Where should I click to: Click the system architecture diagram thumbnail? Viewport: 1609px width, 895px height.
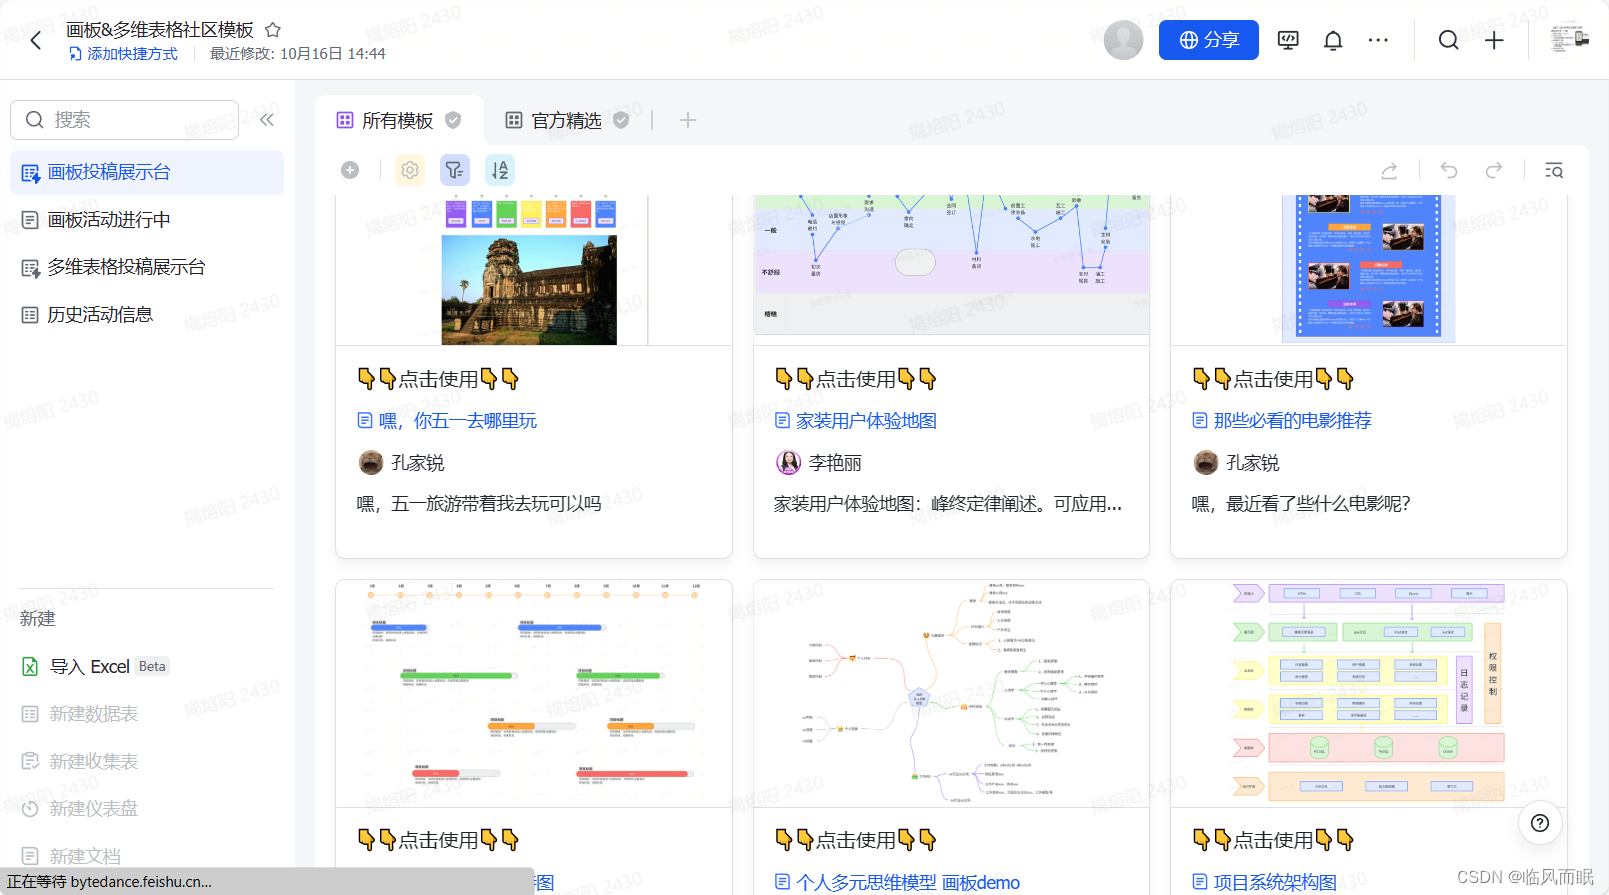[1368, 693]
